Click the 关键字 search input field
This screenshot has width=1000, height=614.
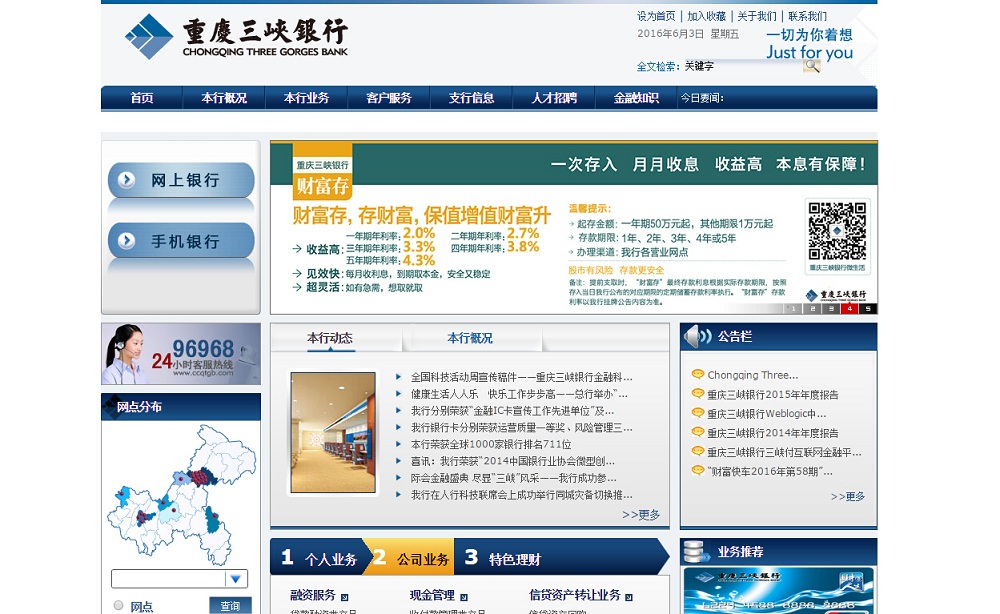(743, 66)
